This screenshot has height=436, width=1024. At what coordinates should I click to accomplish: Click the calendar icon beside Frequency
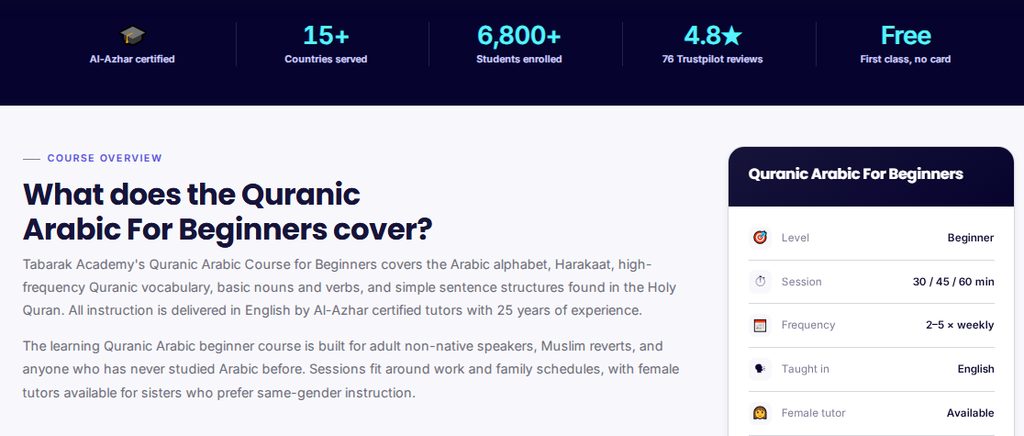(760, 325)
